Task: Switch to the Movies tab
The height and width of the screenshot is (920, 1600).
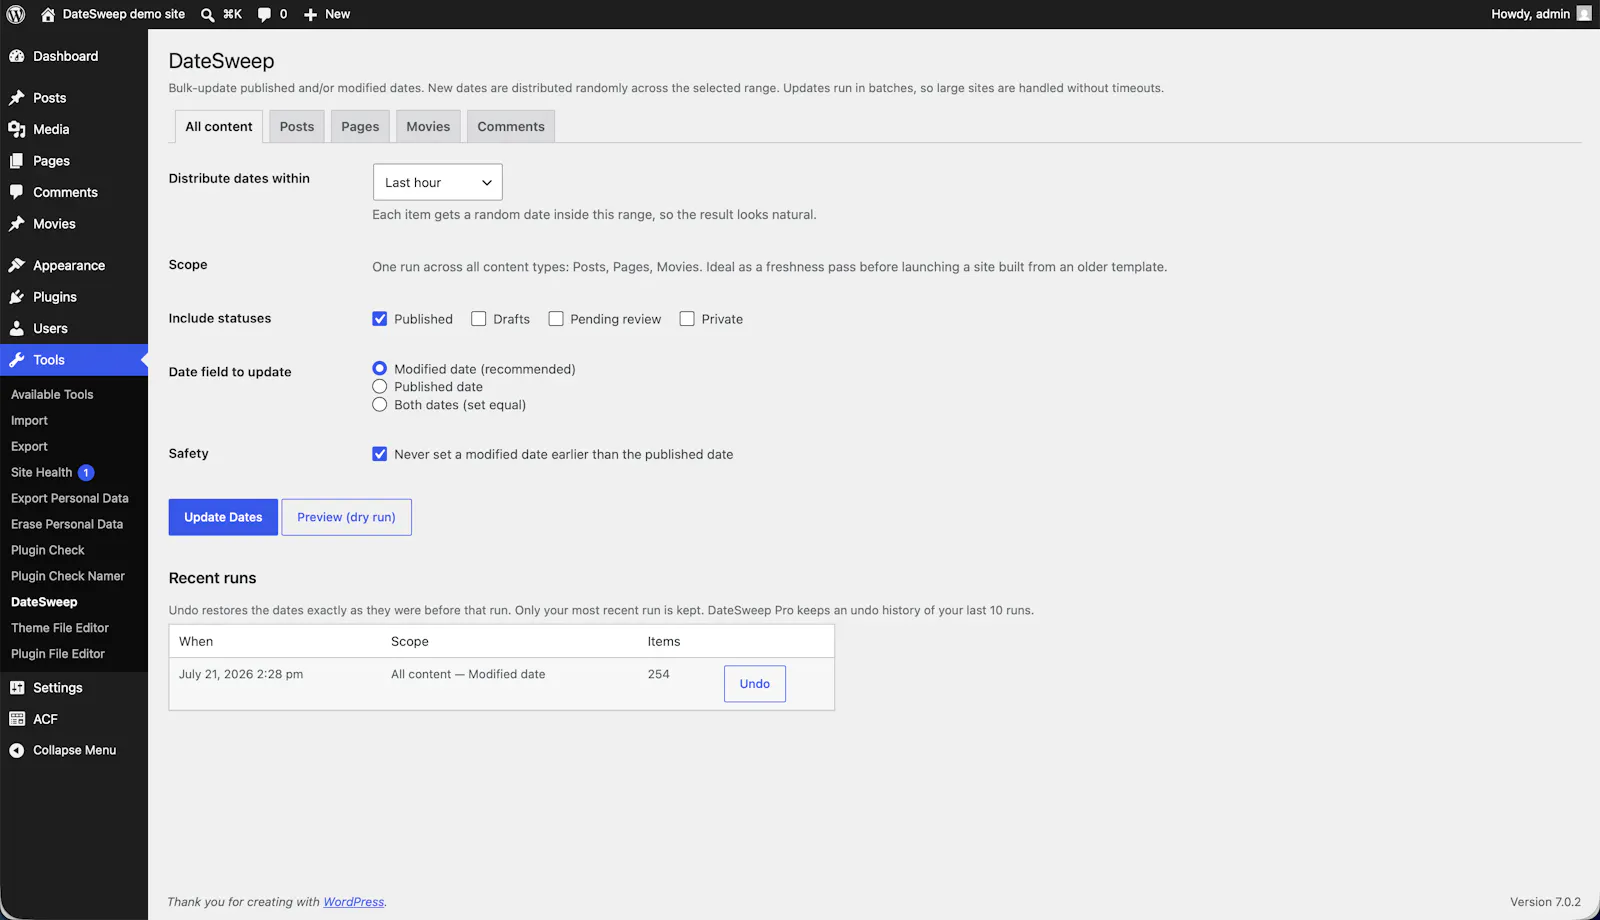Action: point(428,127)
